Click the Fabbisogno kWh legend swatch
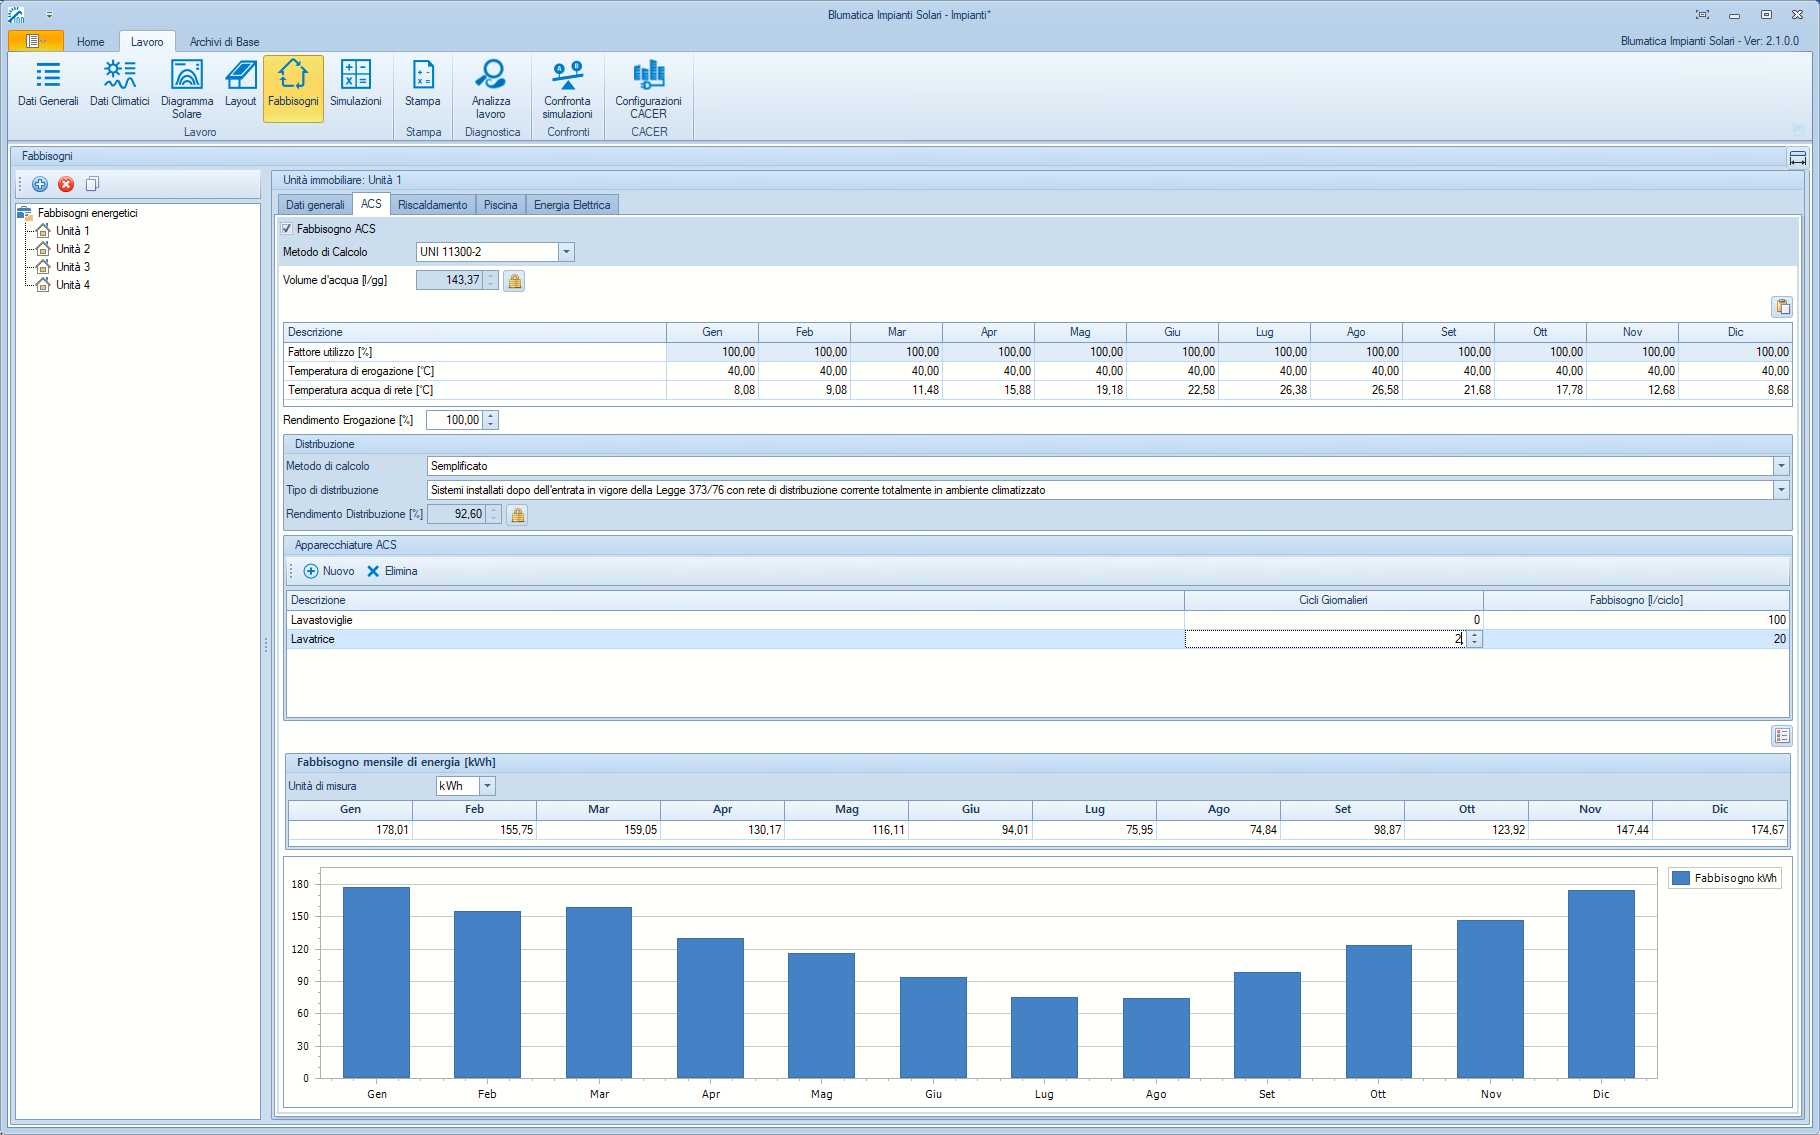Image resolution: width=1820 pixels, height=1135 pixels. pyautogui.click(x=1680, y=878)
